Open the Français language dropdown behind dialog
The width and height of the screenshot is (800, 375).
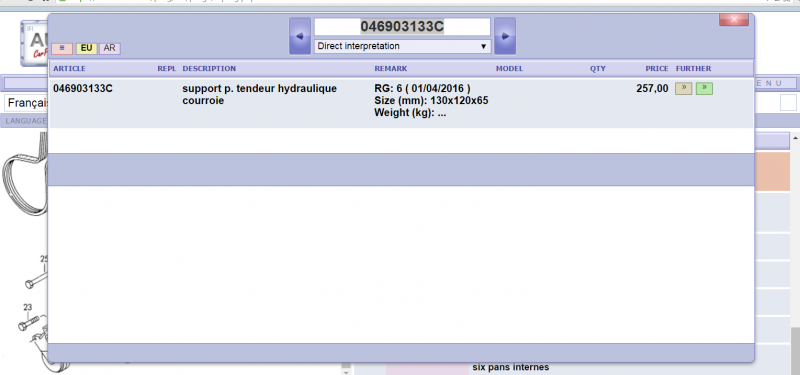(x=27, y=103)
